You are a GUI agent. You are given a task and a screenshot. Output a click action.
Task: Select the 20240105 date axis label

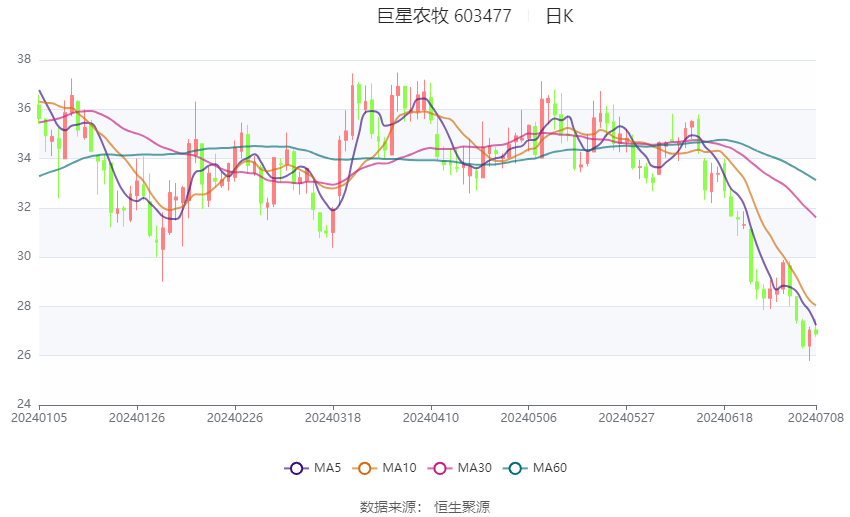[x=39, y=418]
